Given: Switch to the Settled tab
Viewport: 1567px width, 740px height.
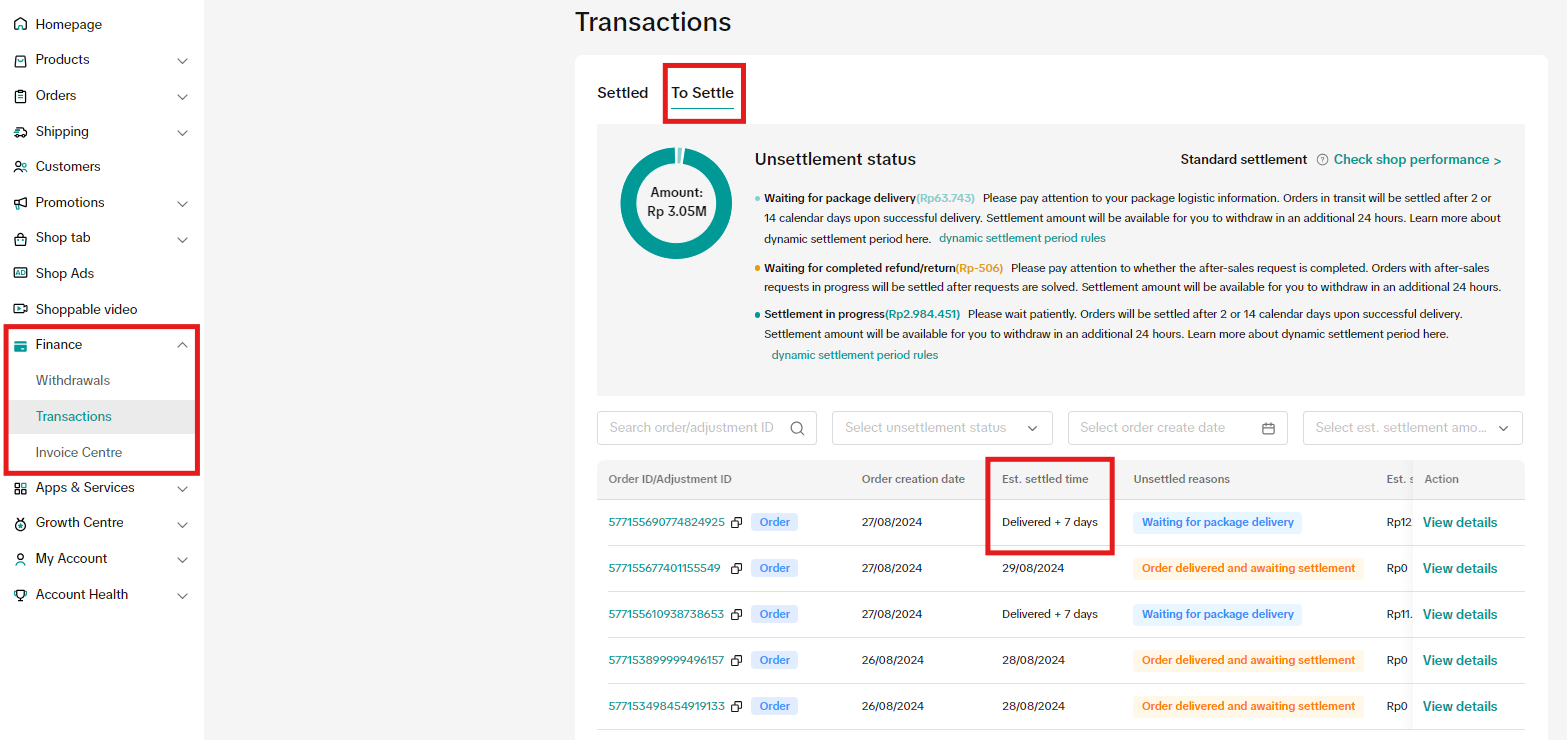Looking at the screenshot, I should click(x=622, y=93).
